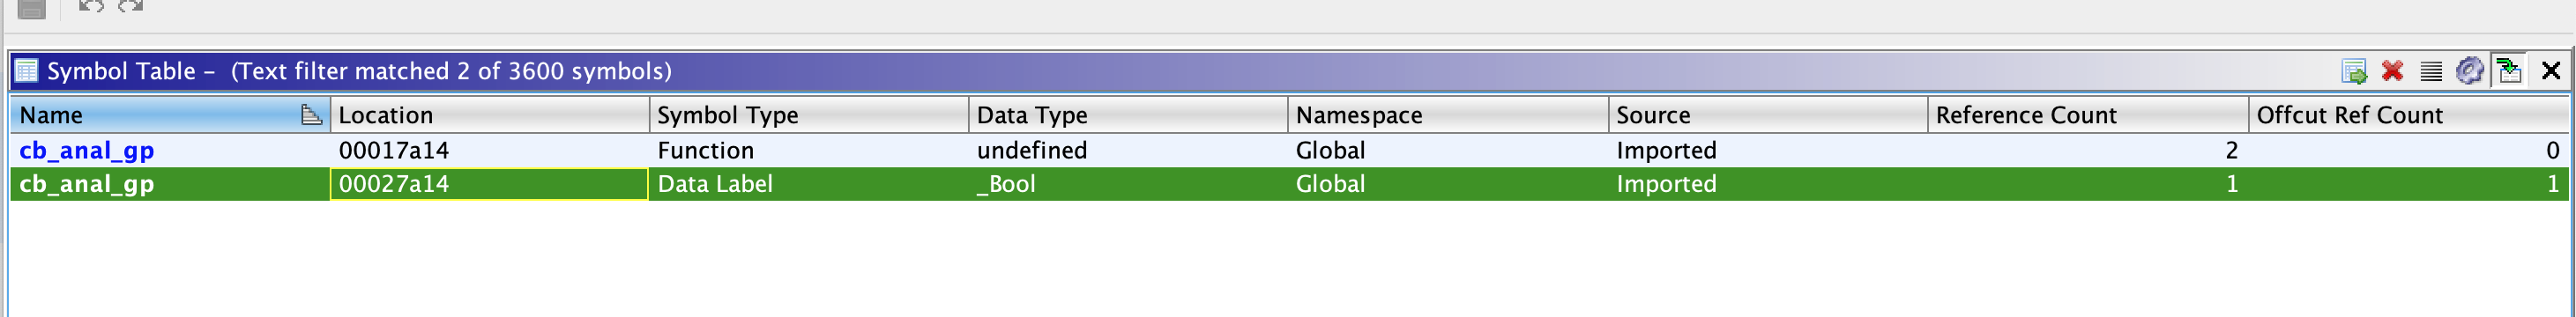Click the Data Label symbol type cell
This screenshot has height=317, width=2576.
809,184
